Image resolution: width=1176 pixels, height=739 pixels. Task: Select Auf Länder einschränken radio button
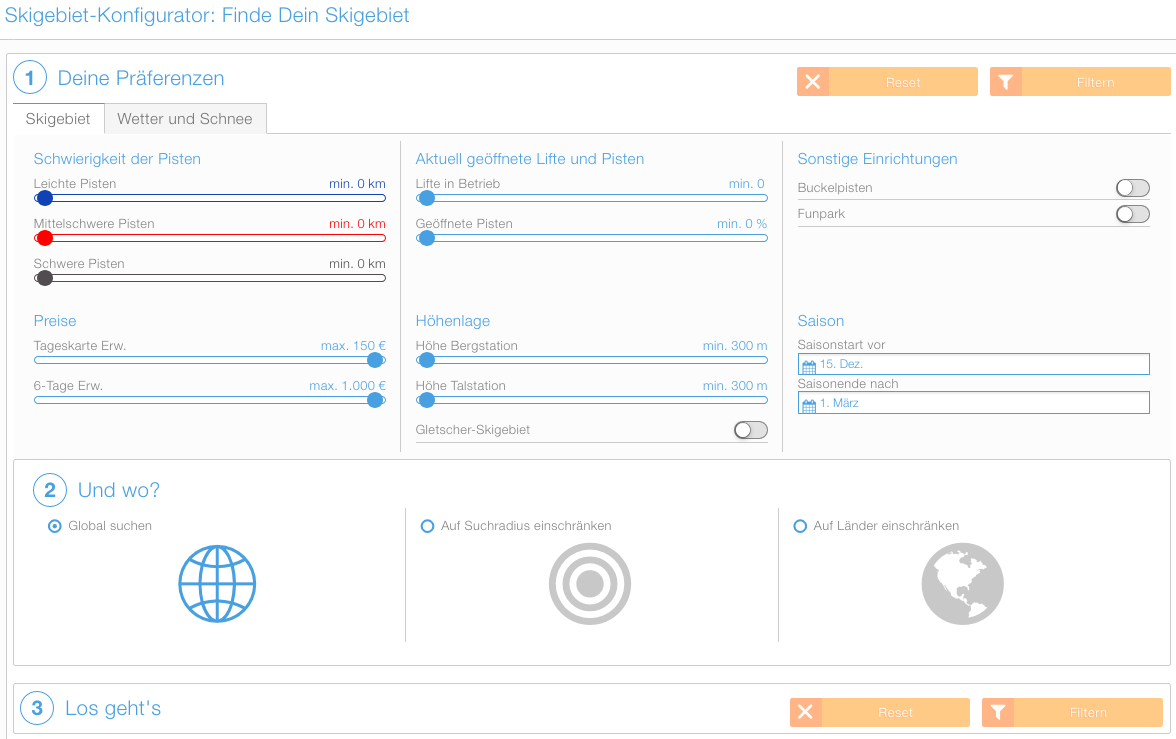click(x=800, y=526)
